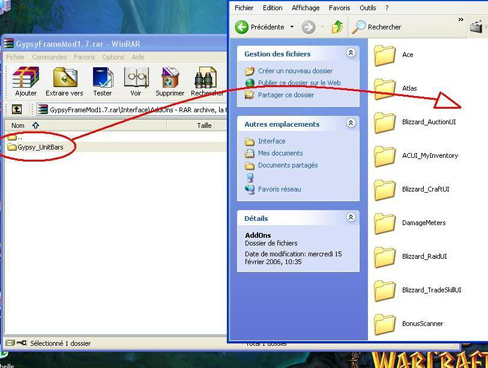Select the Ace folder
Viewport: 488px width, 368px height.
point(394,55)
